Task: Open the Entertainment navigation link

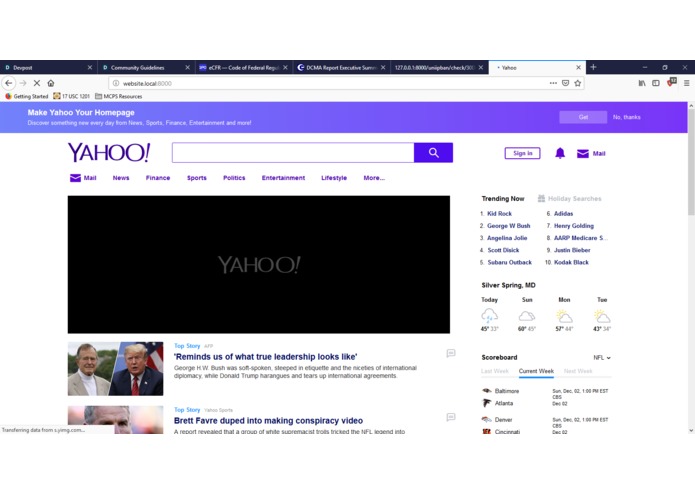Action: click(283, 178)
